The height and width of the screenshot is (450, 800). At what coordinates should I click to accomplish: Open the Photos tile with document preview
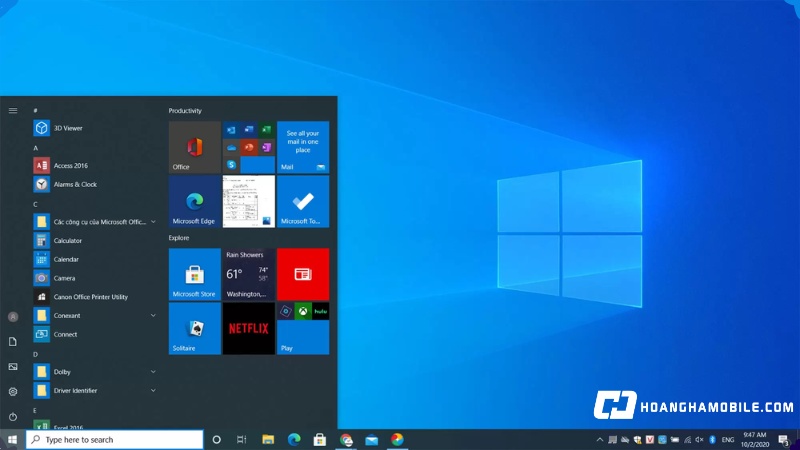tap(248, 202)
